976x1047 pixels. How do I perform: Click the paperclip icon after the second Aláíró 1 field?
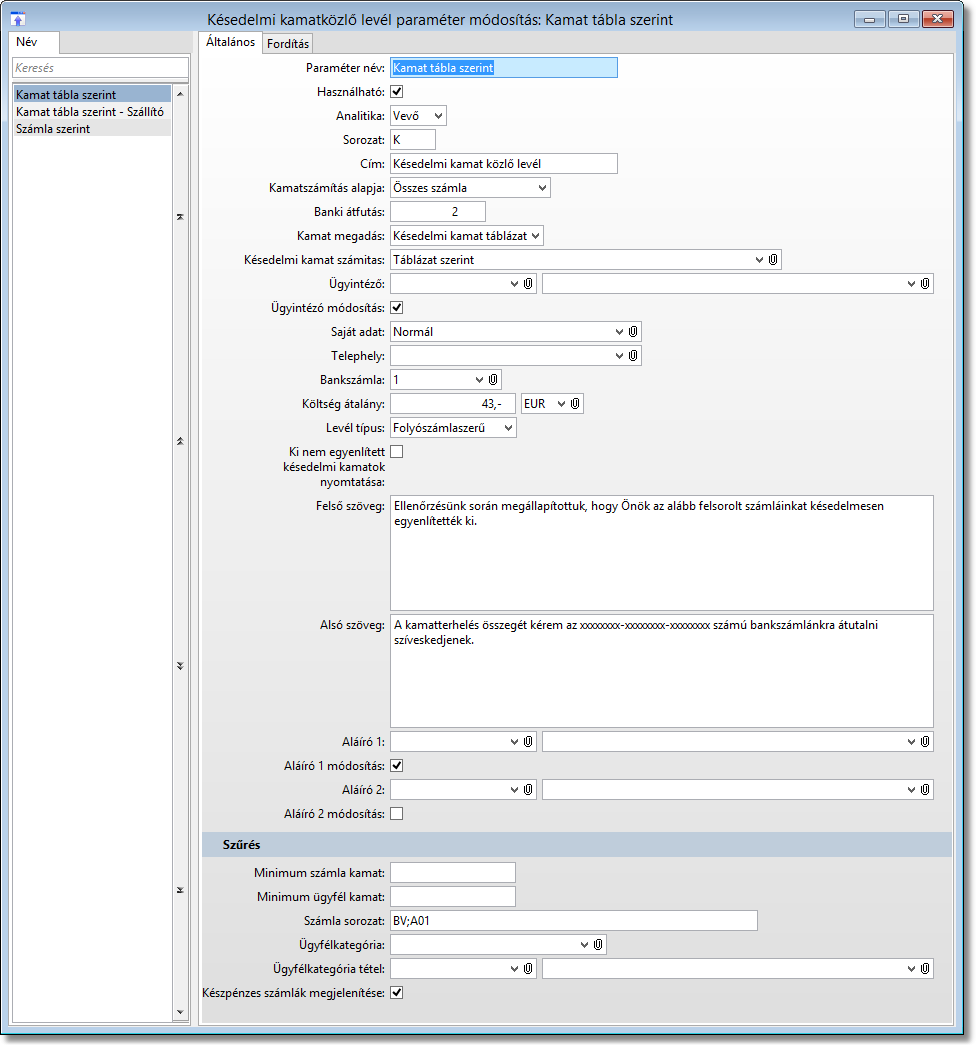[925, 742]
